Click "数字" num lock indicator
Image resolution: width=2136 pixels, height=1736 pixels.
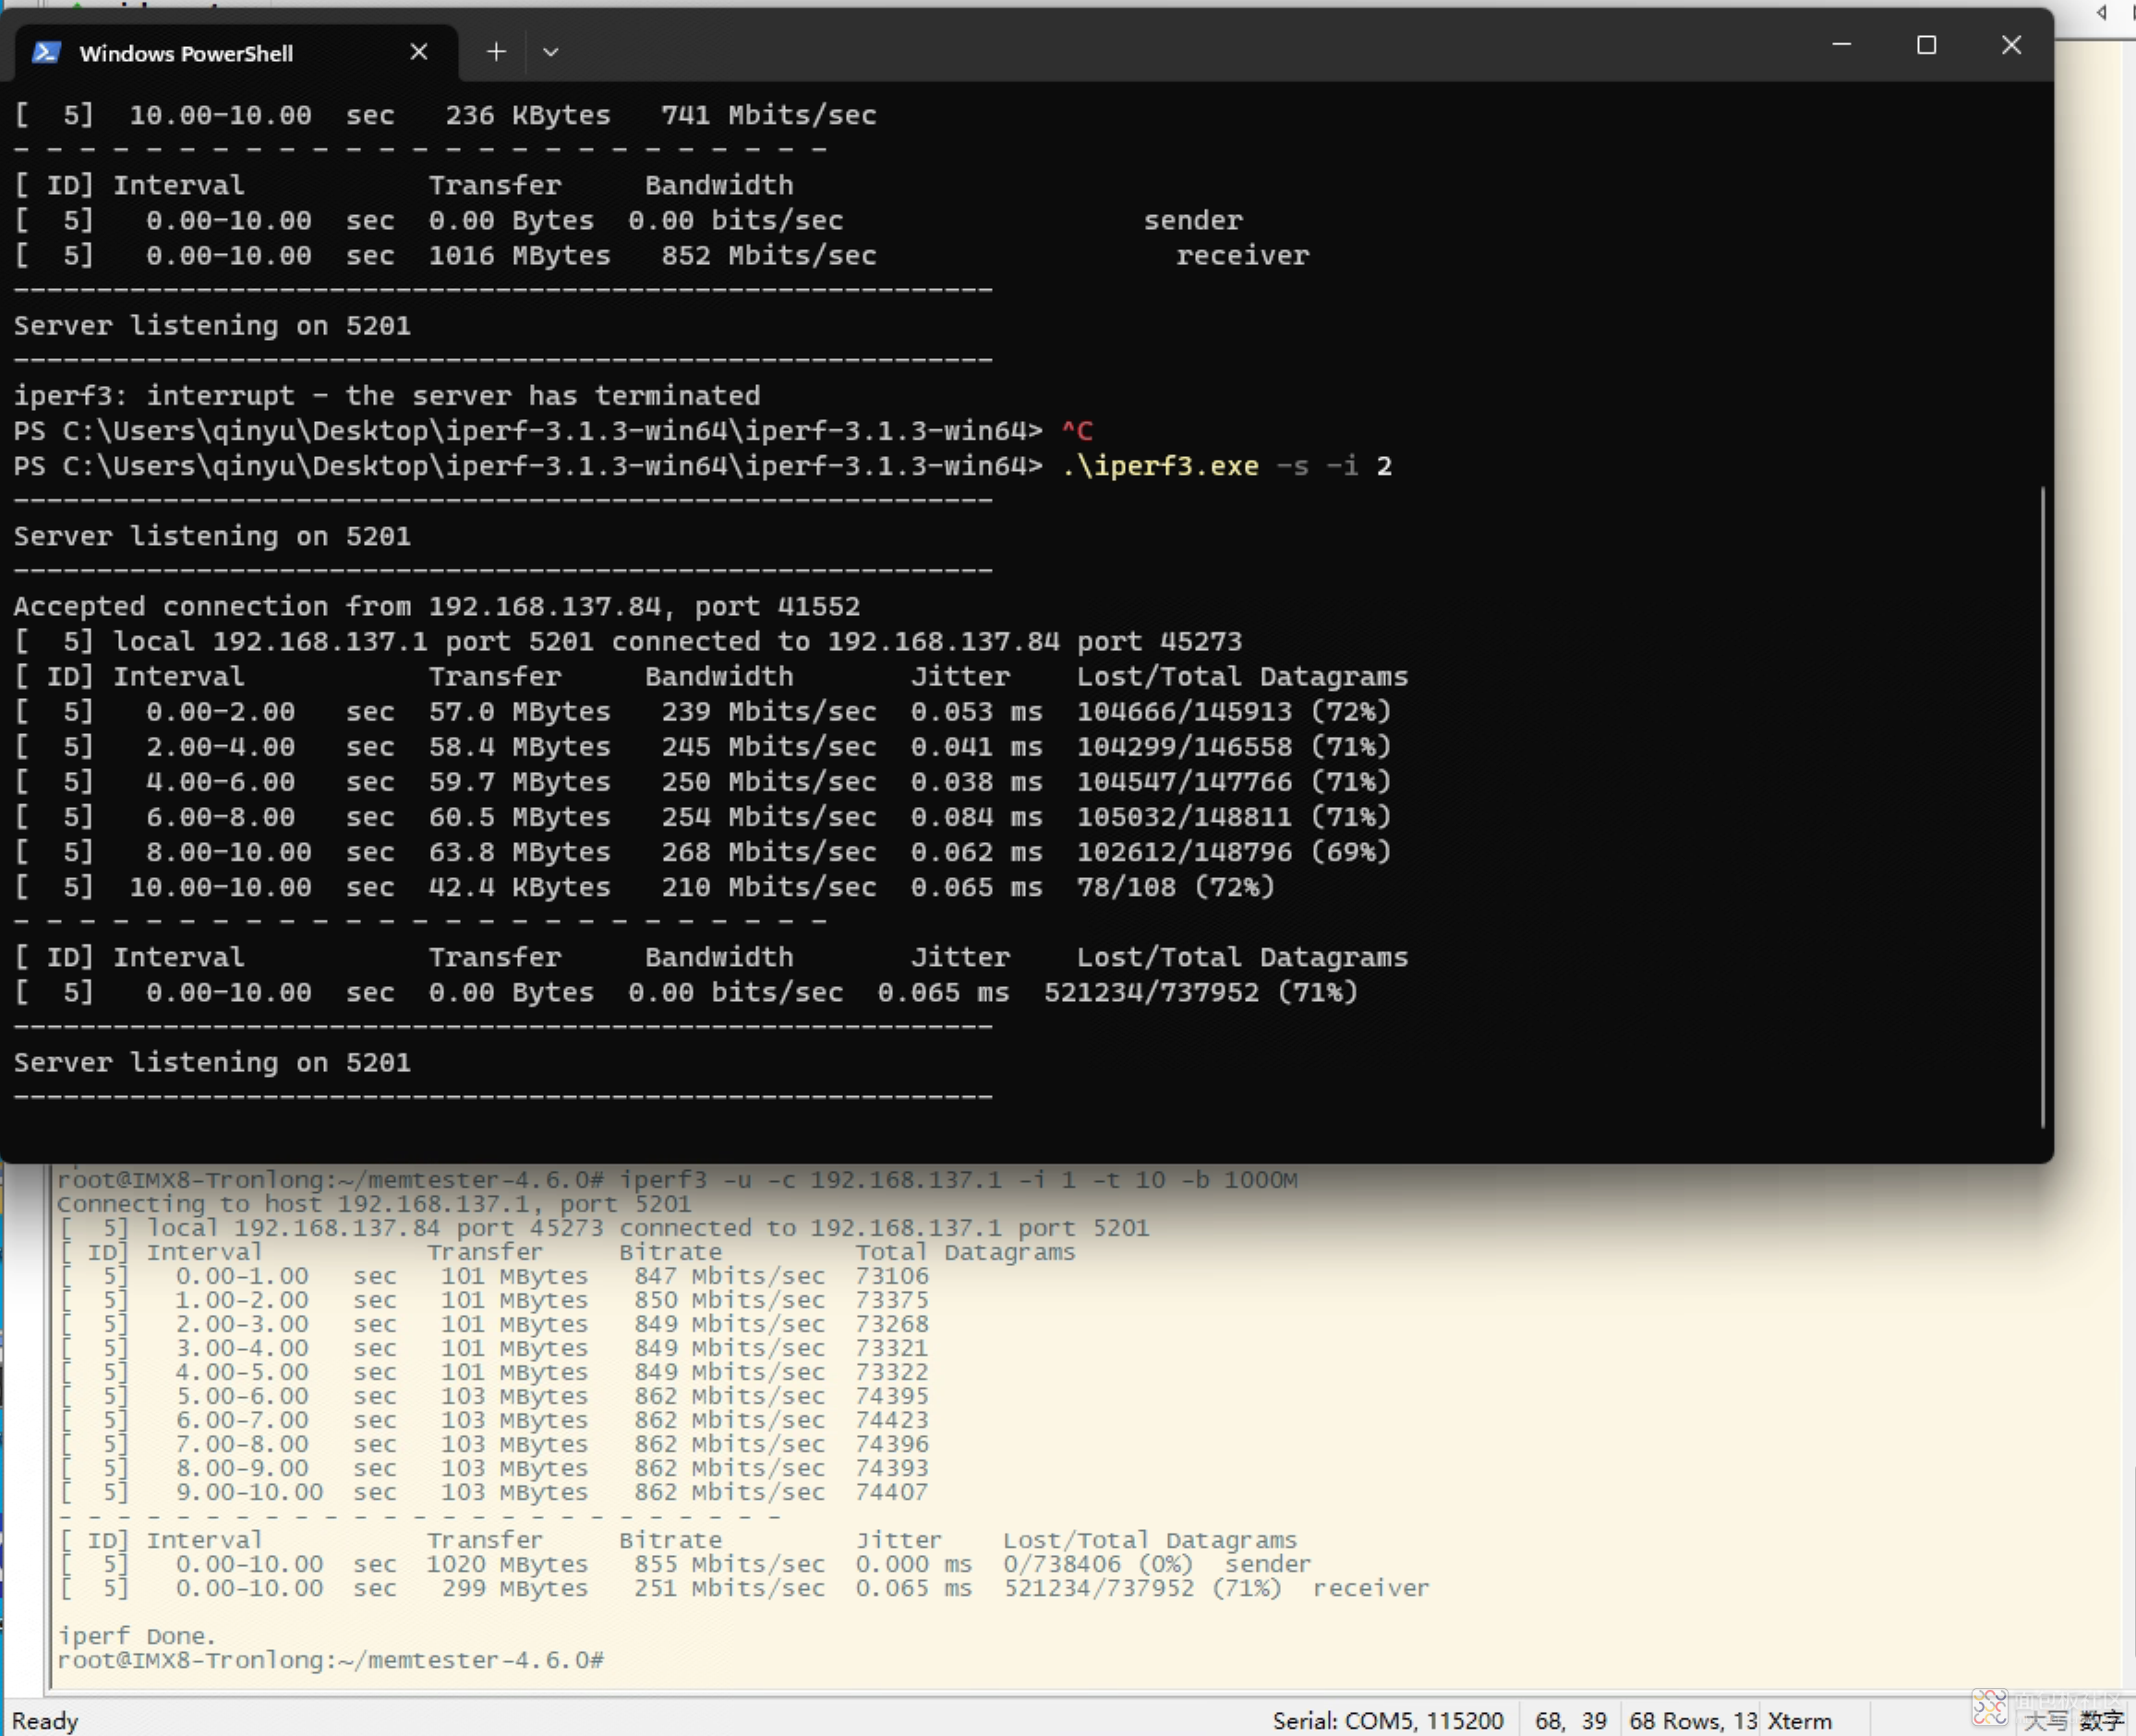pyautogui.click(x=2102, y=1721)
